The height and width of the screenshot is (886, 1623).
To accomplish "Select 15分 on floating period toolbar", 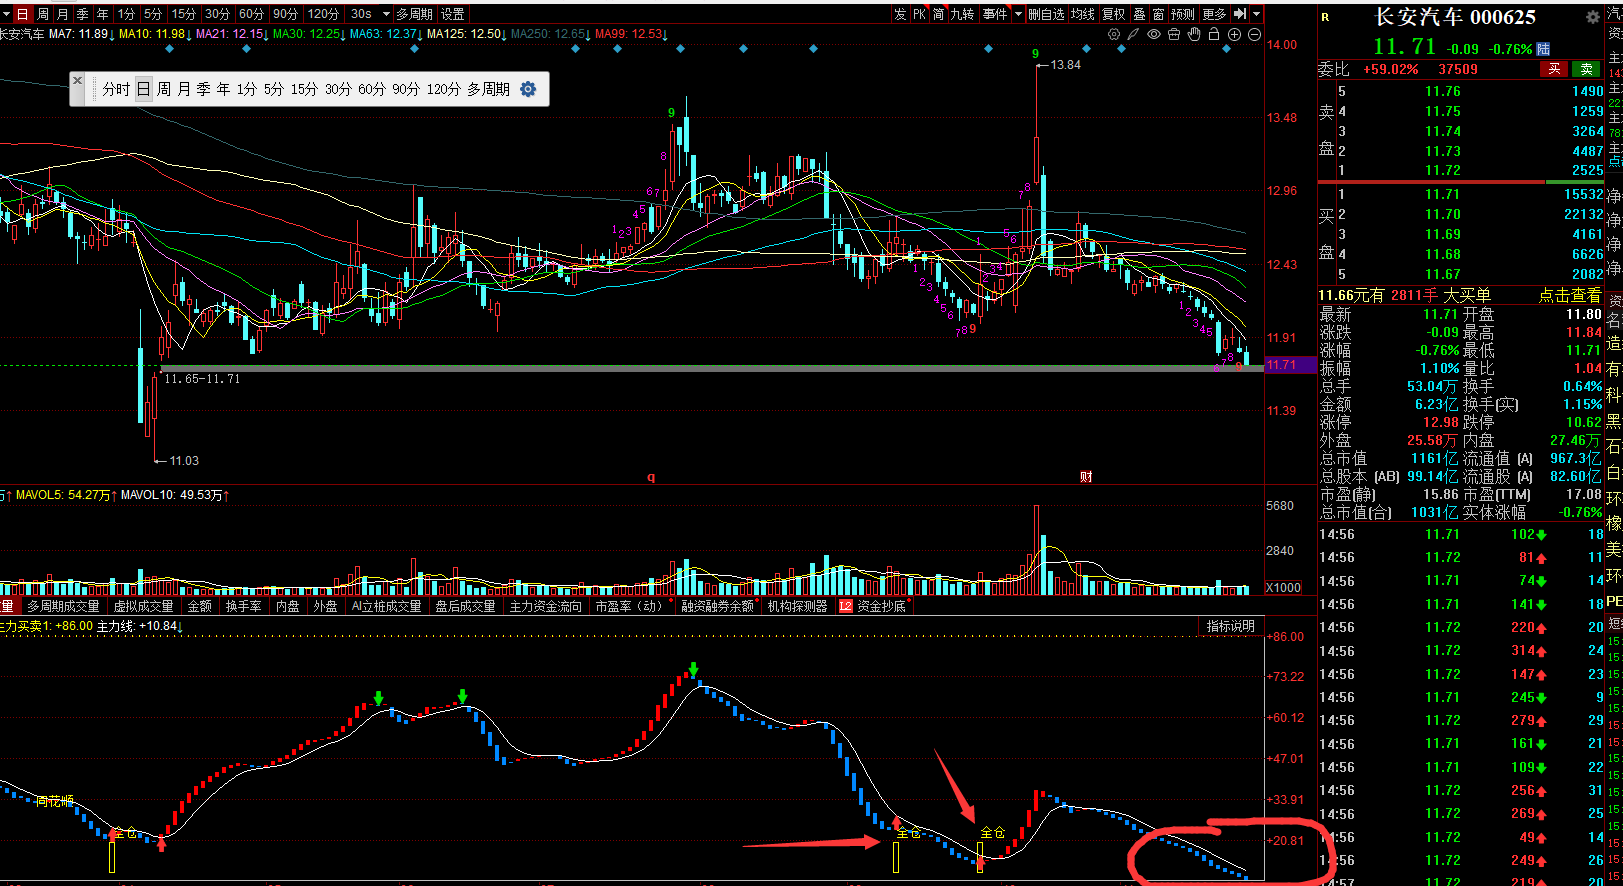I will click(304, 89).
